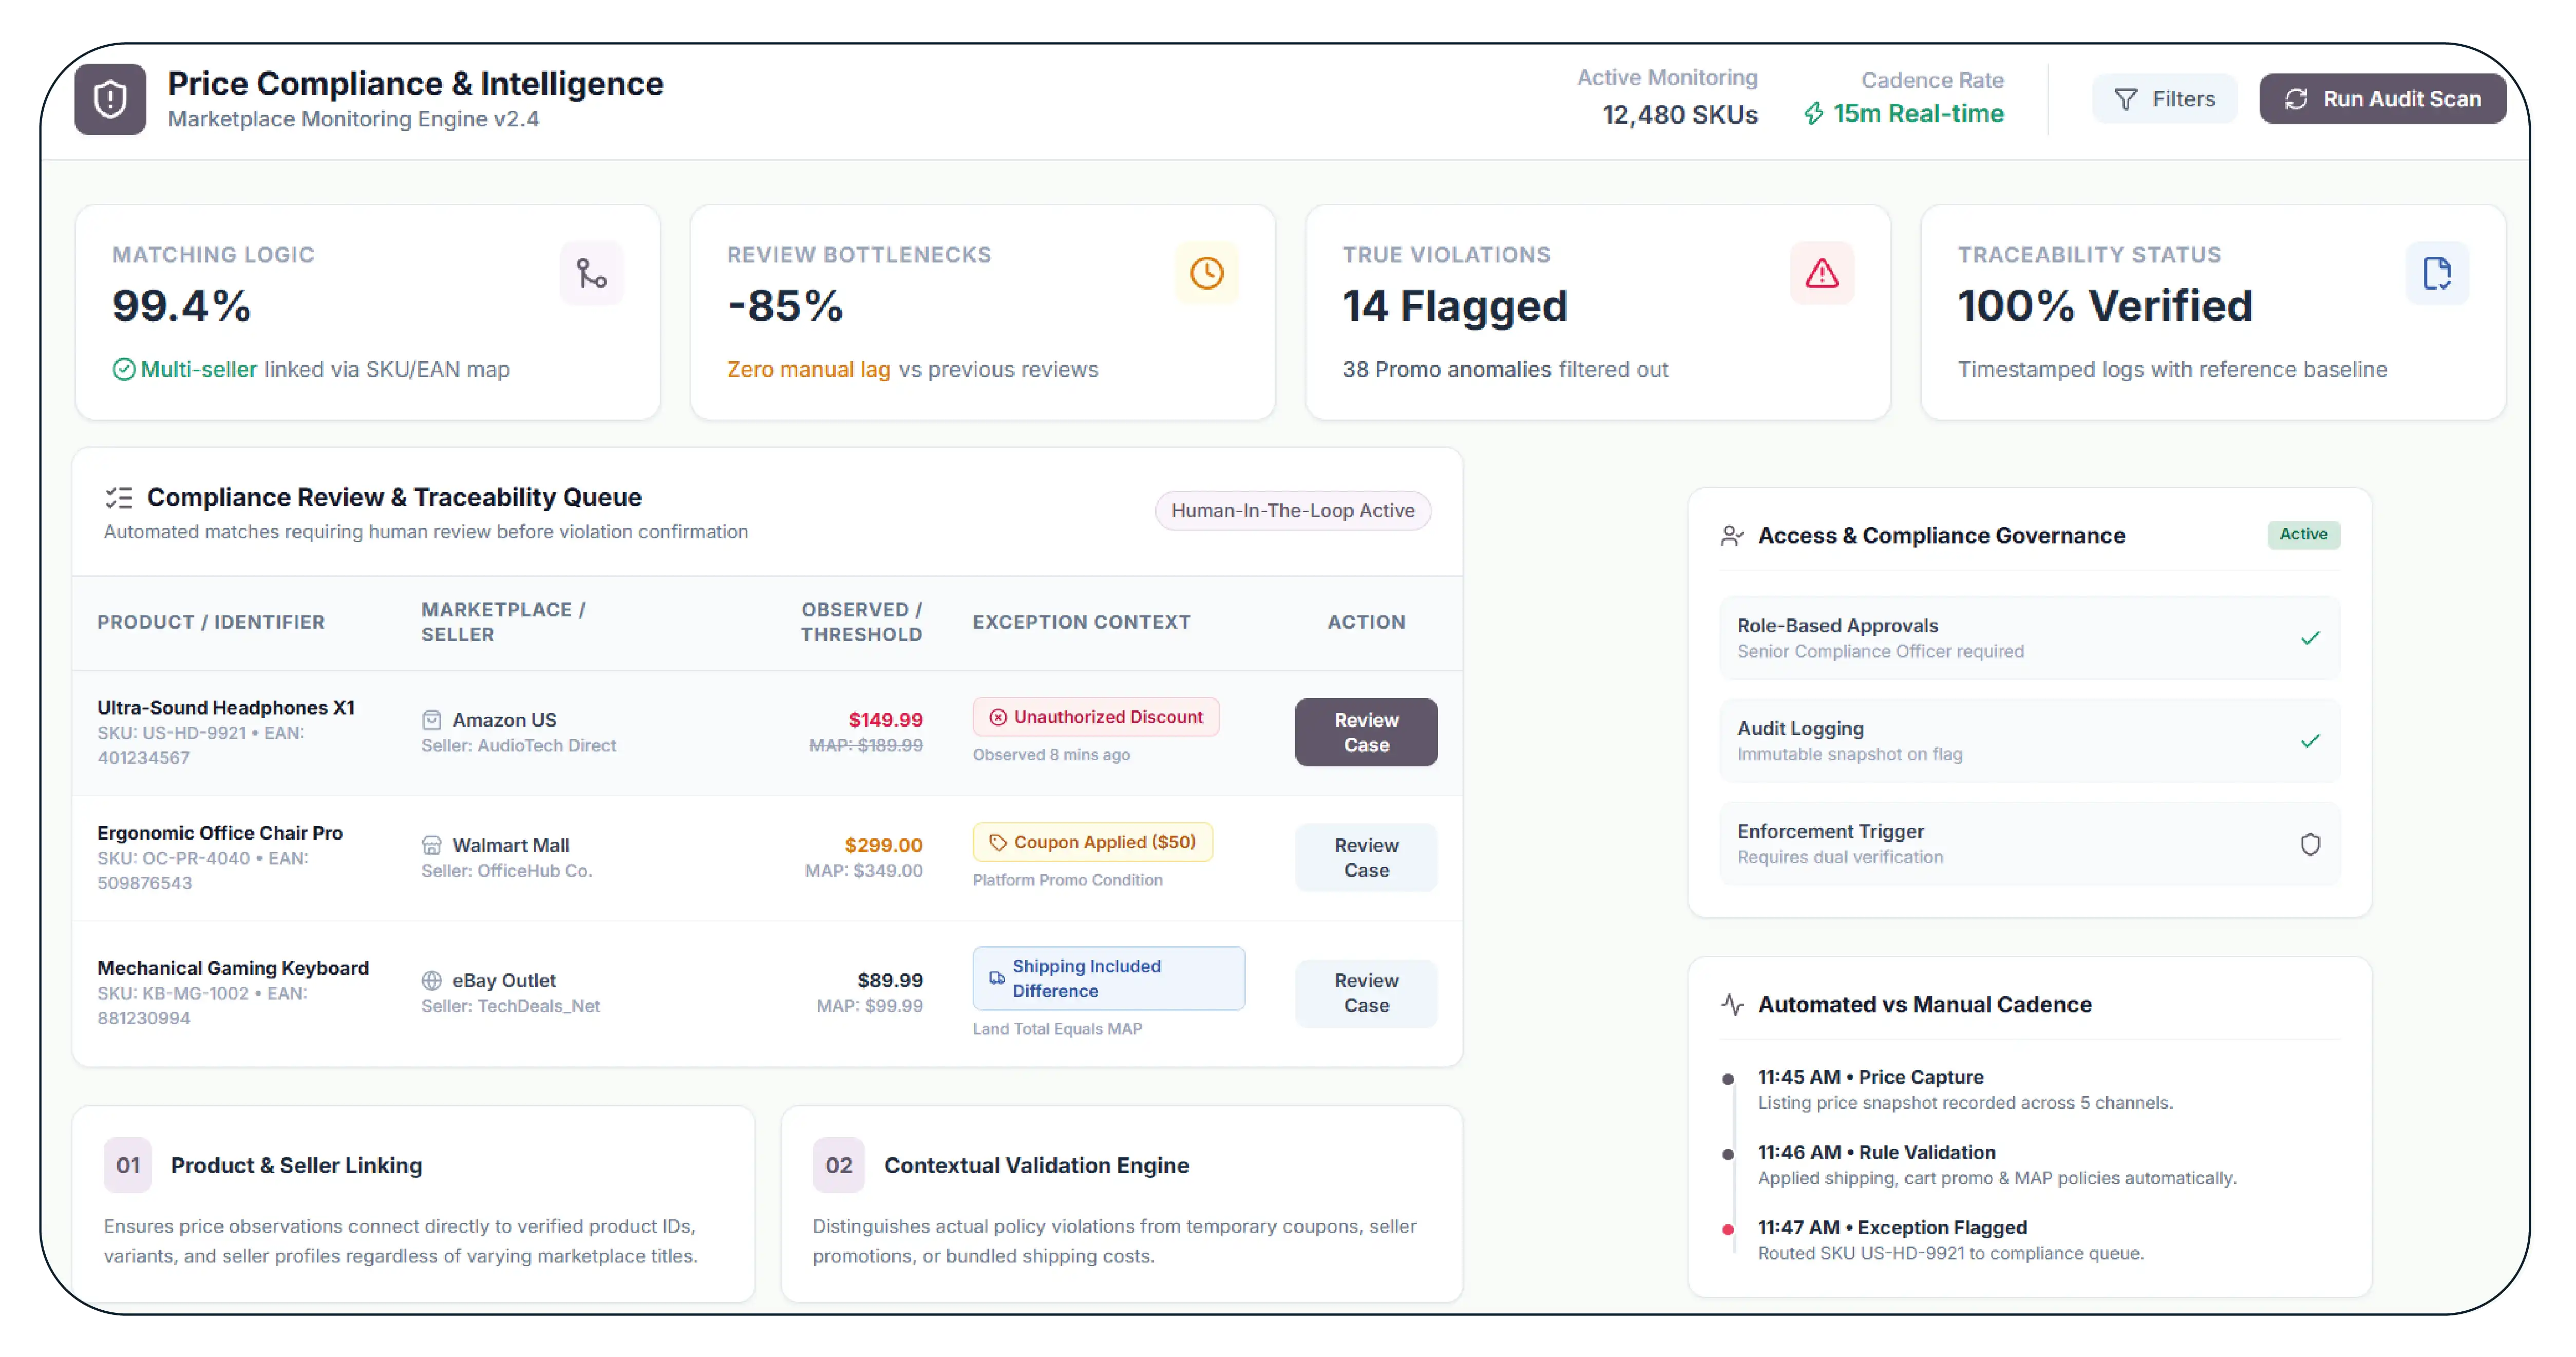Open the Filters button

click(2164, 99)
